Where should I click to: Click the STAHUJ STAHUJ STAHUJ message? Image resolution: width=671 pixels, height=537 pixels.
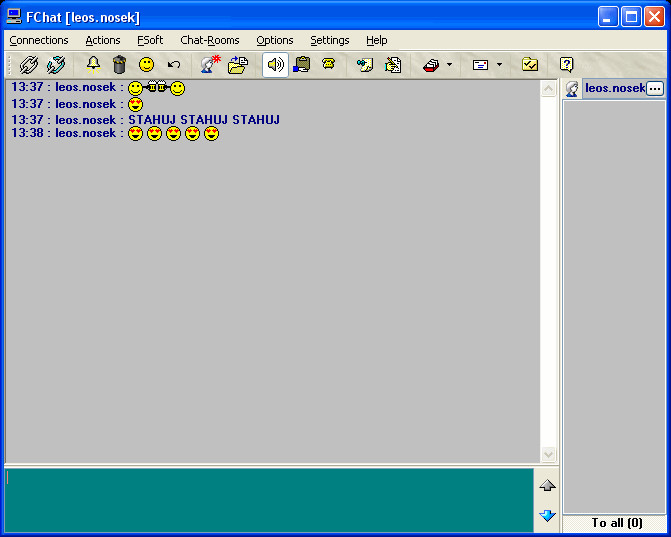[x=204, y=120]
